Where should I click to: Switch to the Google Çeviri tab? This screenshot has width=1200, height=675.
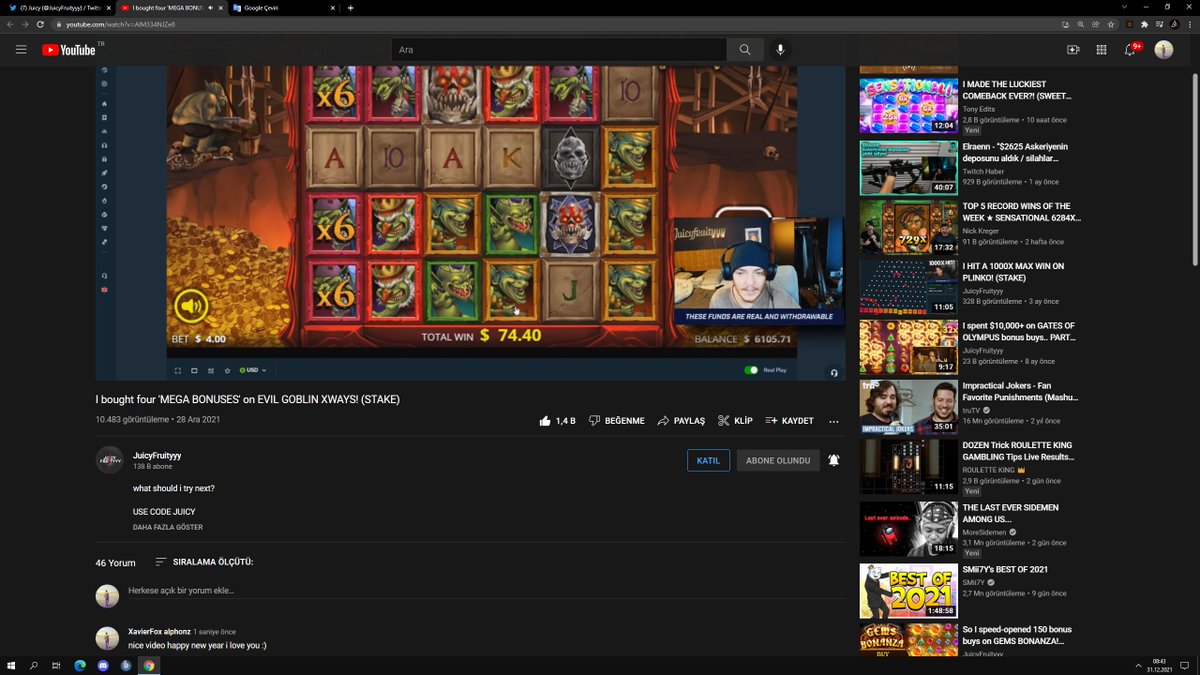tap(283, 8)
